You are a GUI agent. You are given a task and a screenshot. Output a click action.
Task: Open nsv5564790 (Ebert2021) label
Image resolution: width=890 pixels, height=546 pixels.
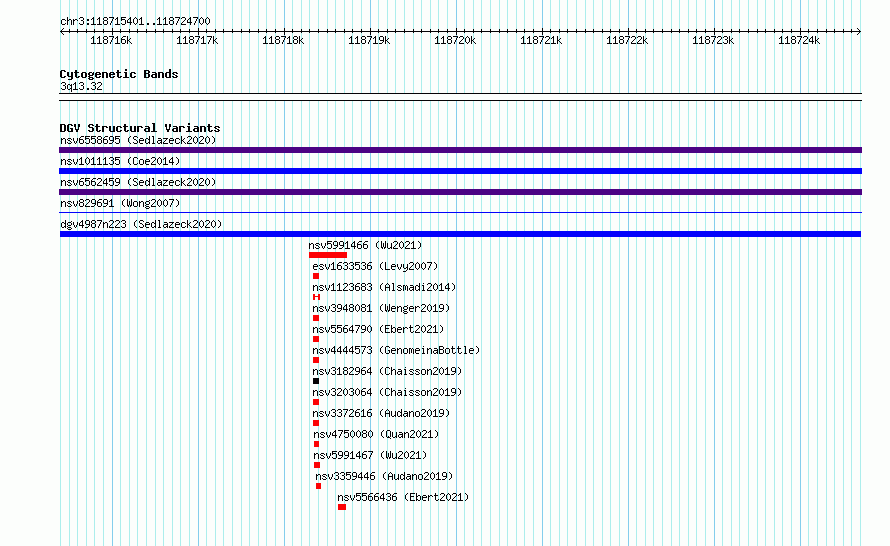coord(378,329)
